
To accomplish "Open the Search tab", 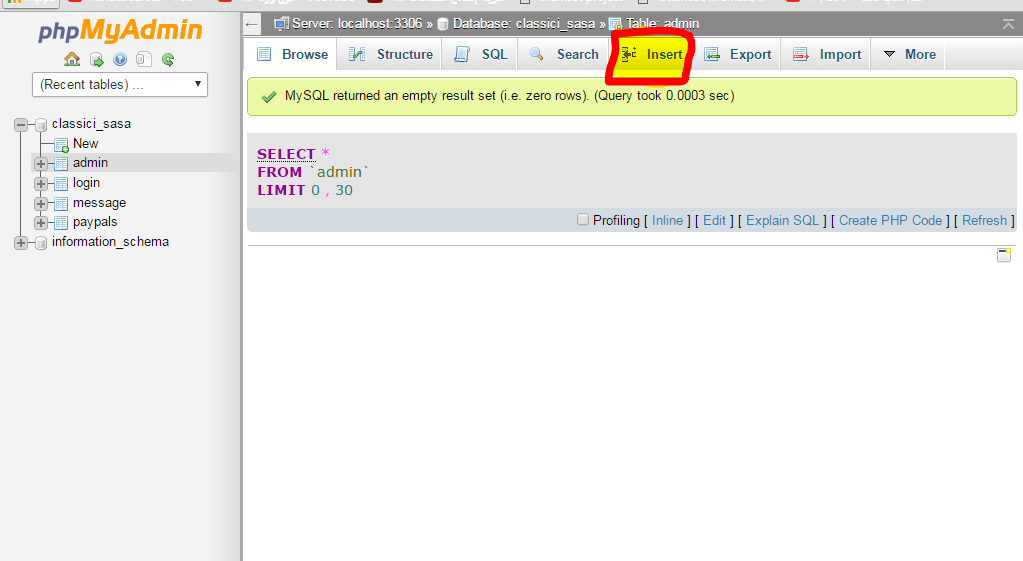I will (564, 54).
